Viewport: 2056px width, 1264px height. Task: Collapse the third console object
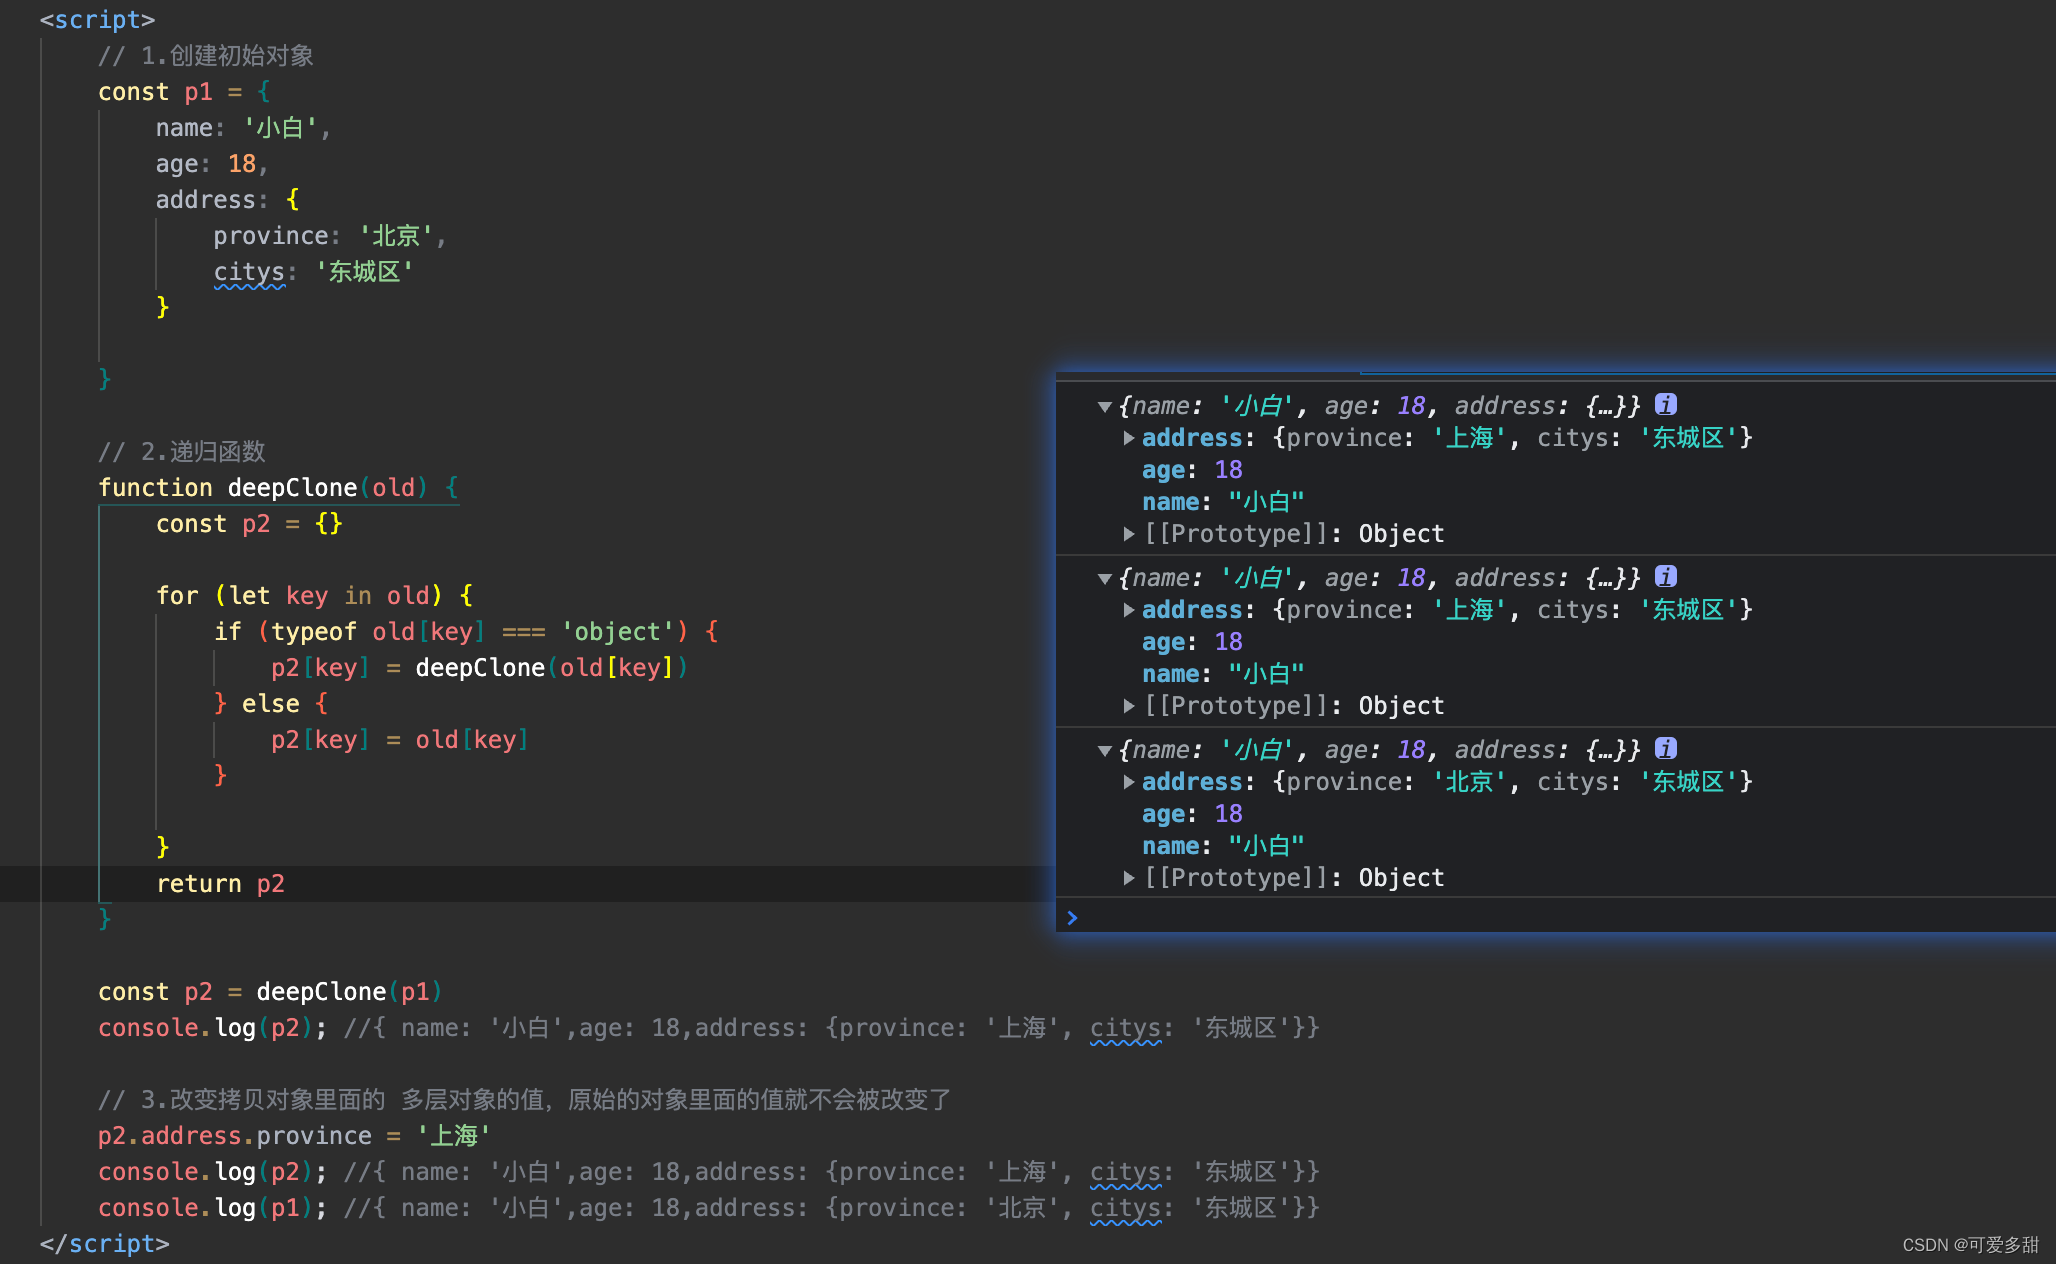pos(1104,750)
